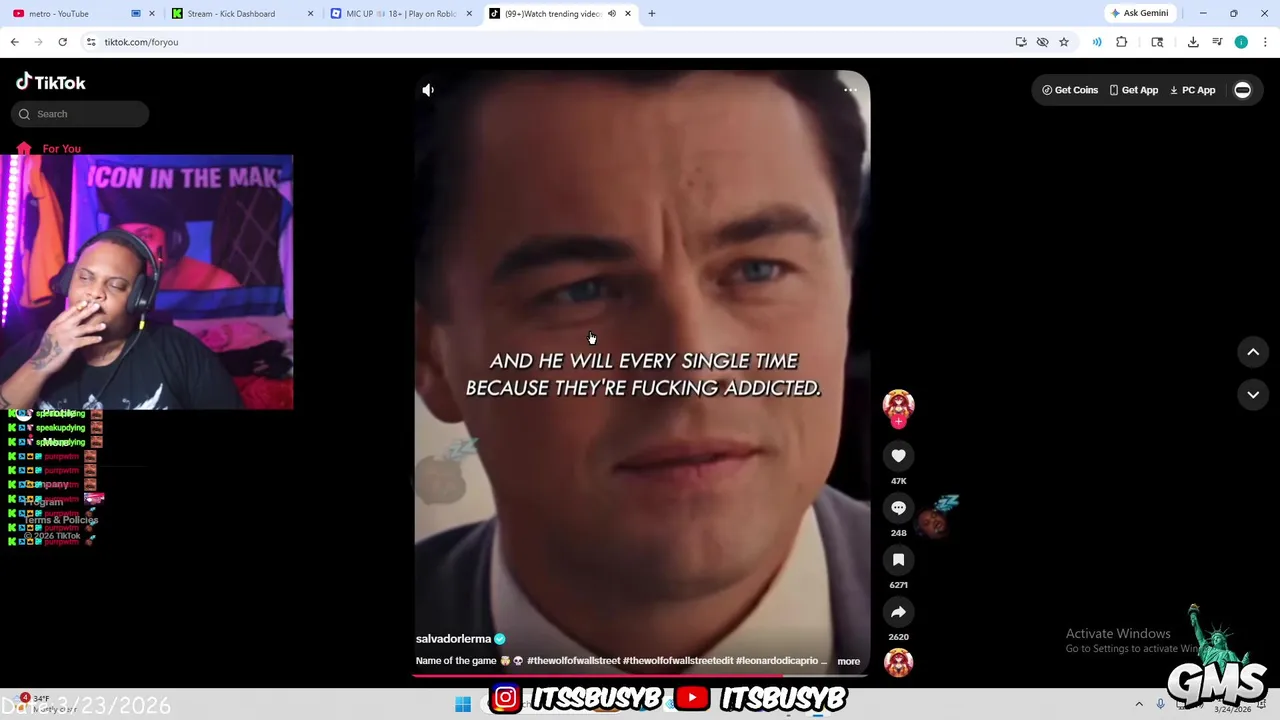
Task: Open the creator's avatar above the like button
Action: tap(898, 405)
